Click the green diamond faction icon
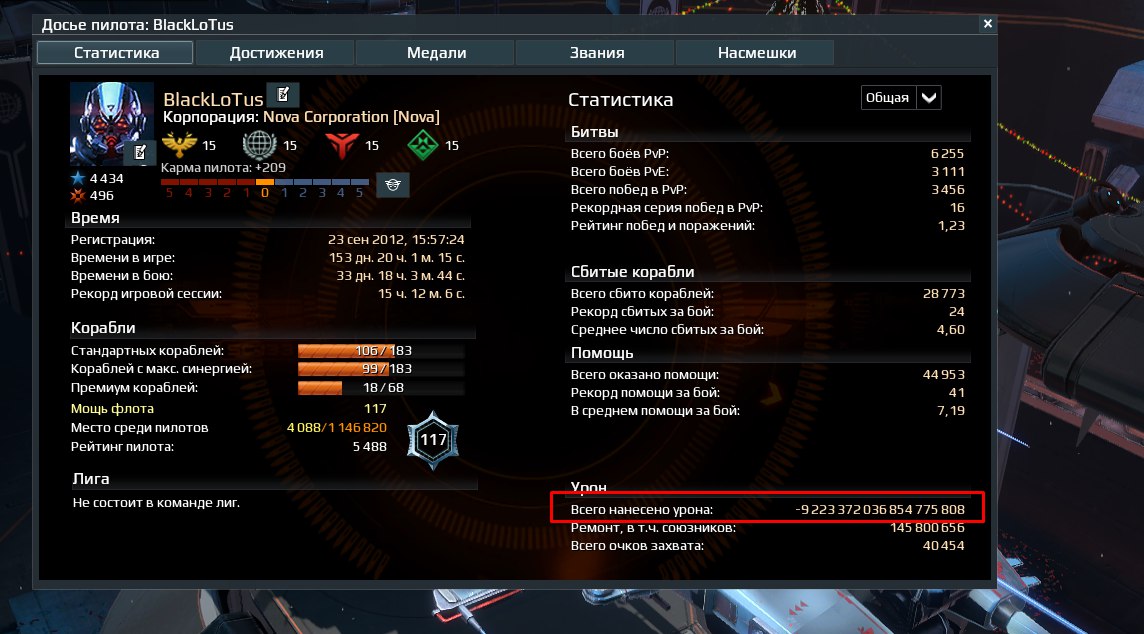This screenshot has height=634, width=1144. [422, 145]
